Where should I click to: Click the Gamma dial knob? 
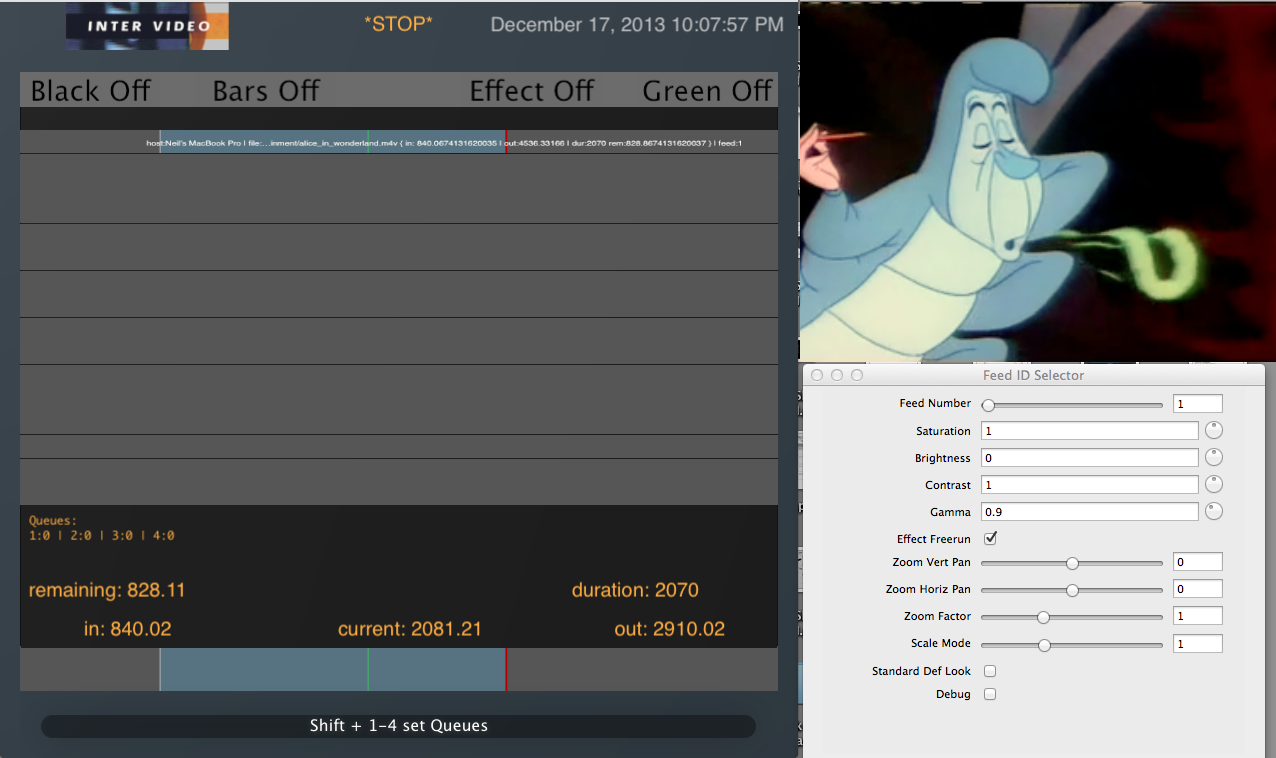coord(1214,512)
